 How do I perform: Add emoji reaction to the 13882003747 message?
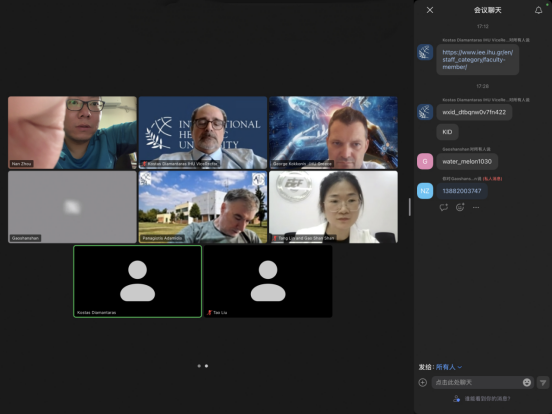point(460,207)
